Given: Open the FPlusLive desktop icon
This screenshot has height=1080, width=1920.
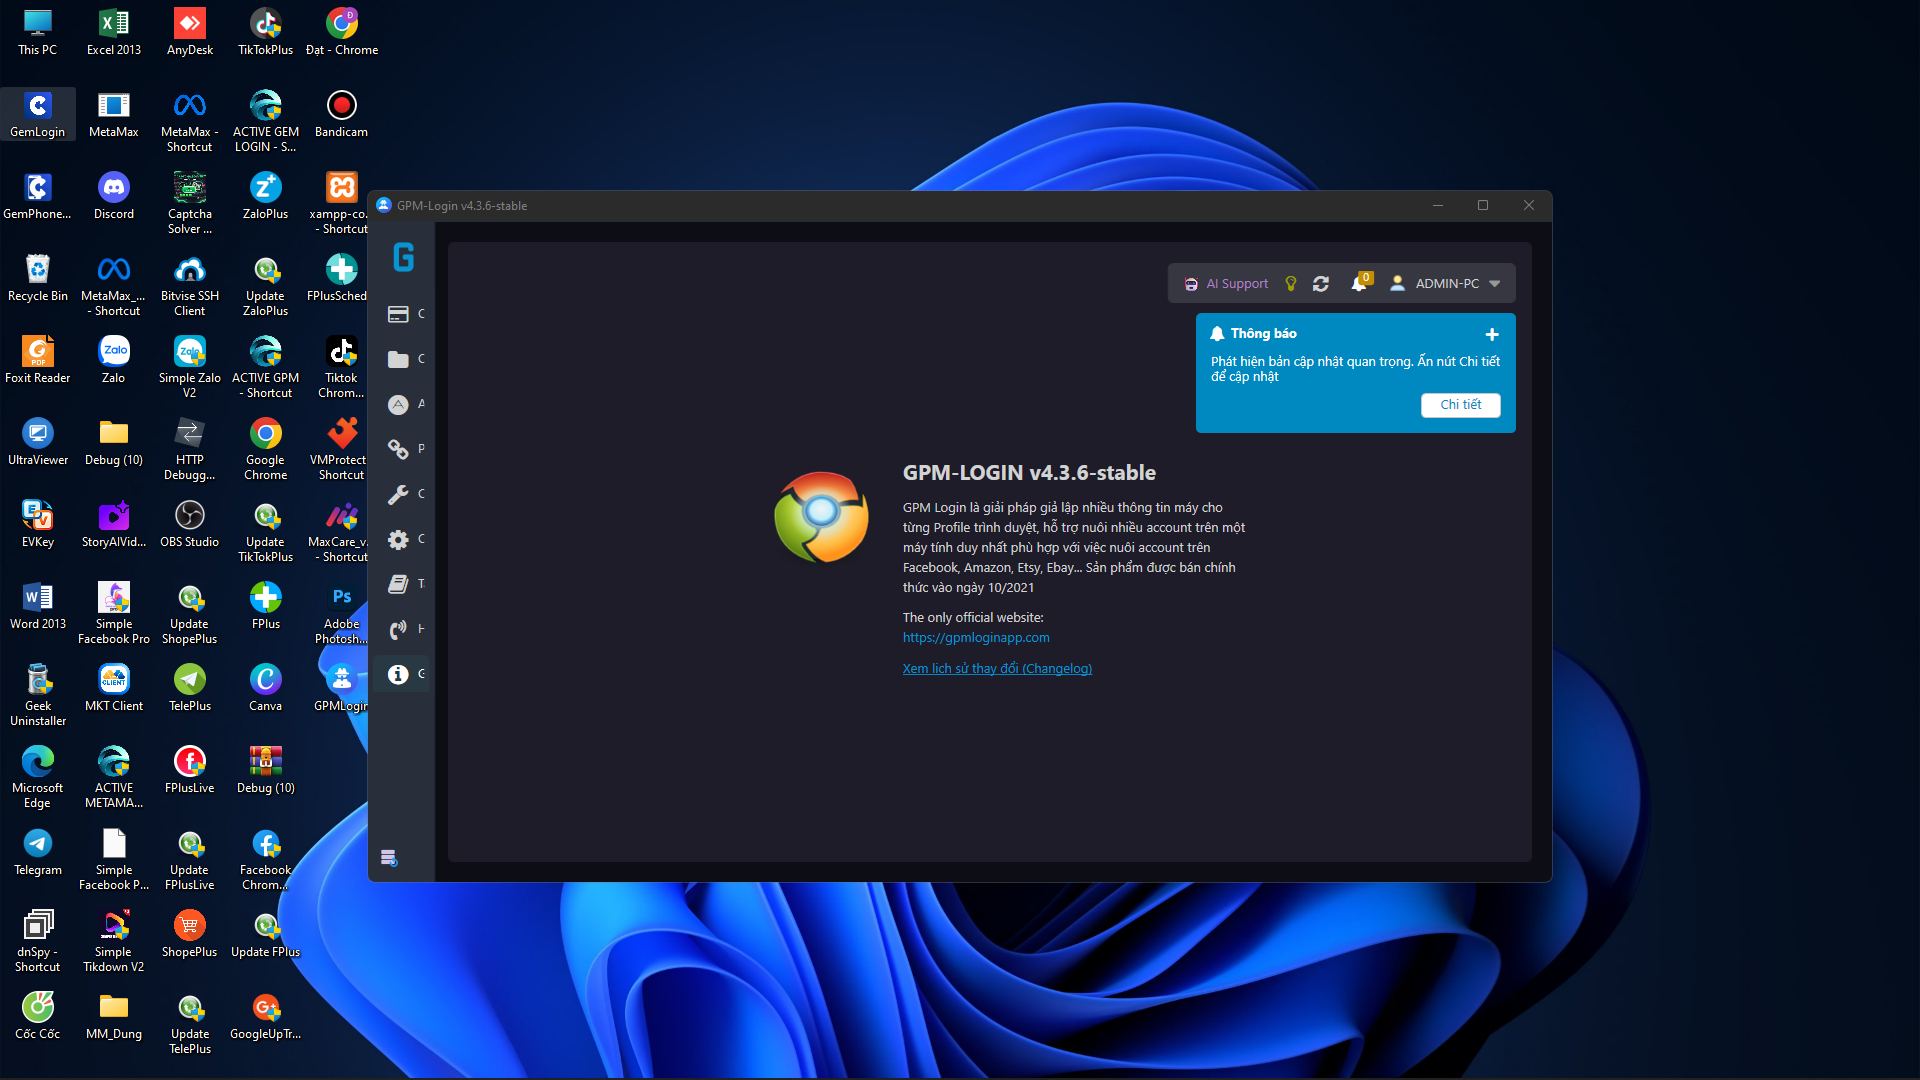Looking at the screenshot, I should tap(190, 770).
